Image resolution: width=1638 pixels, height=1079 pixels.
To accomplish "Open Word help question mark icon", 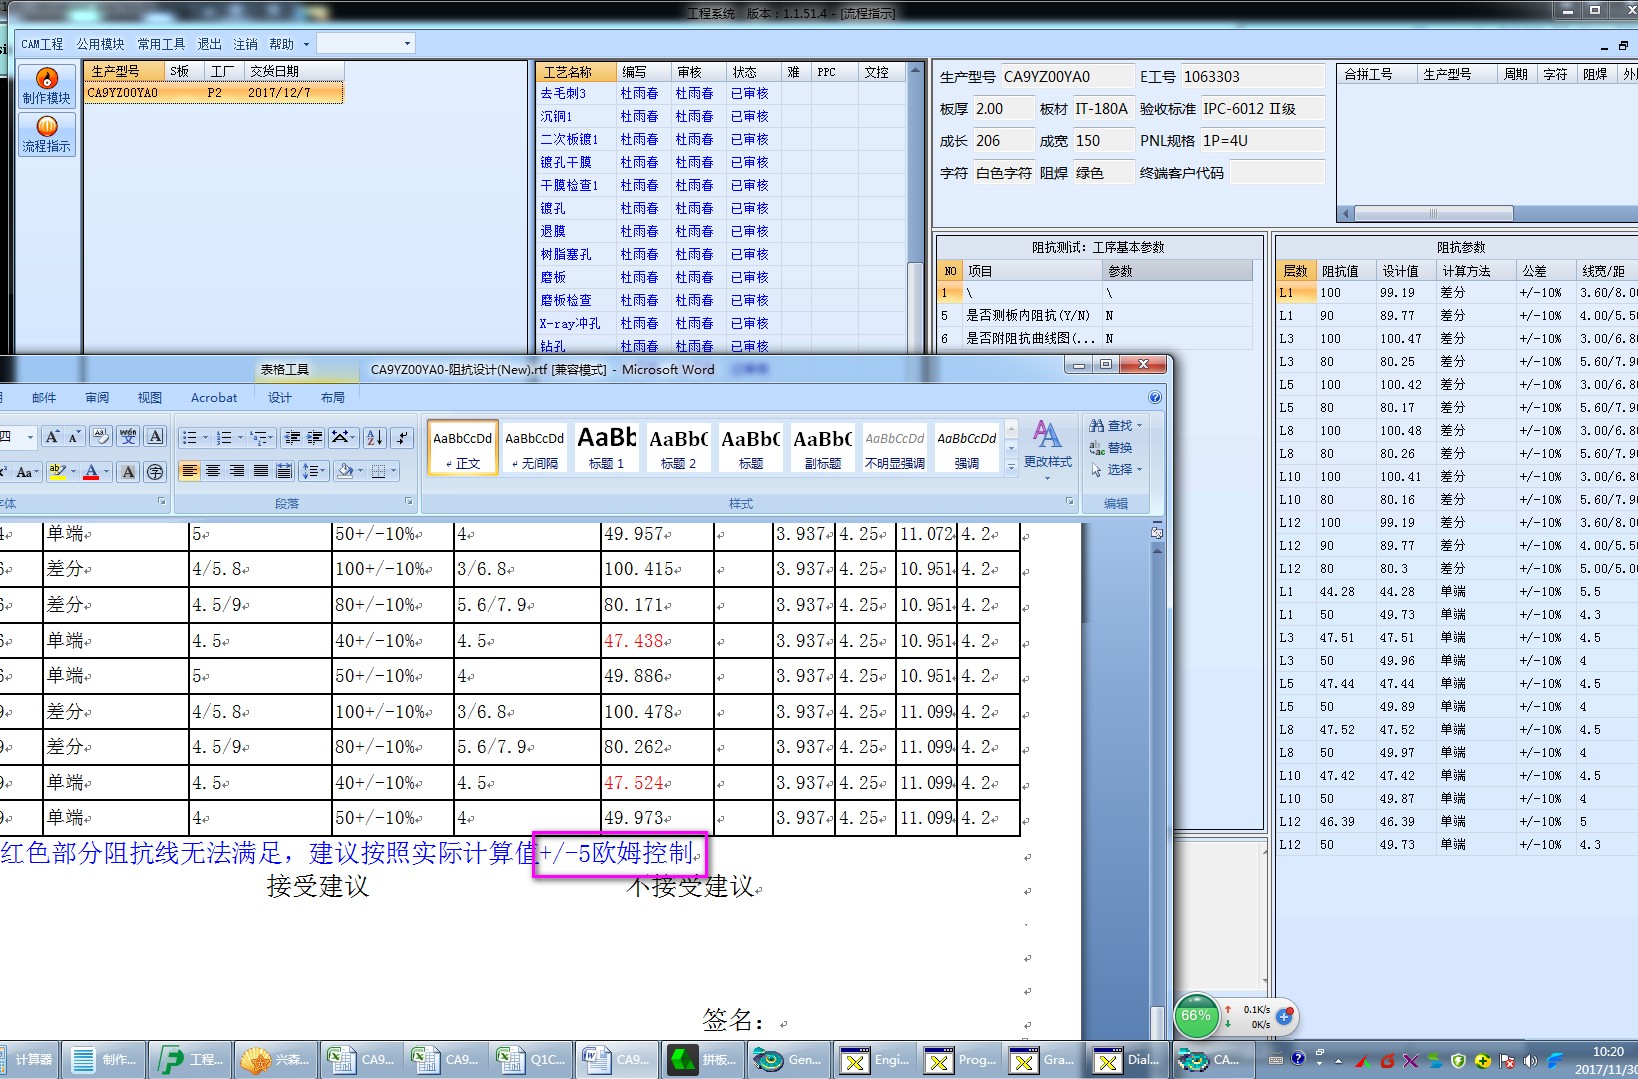I will (x=1155, y=398).
